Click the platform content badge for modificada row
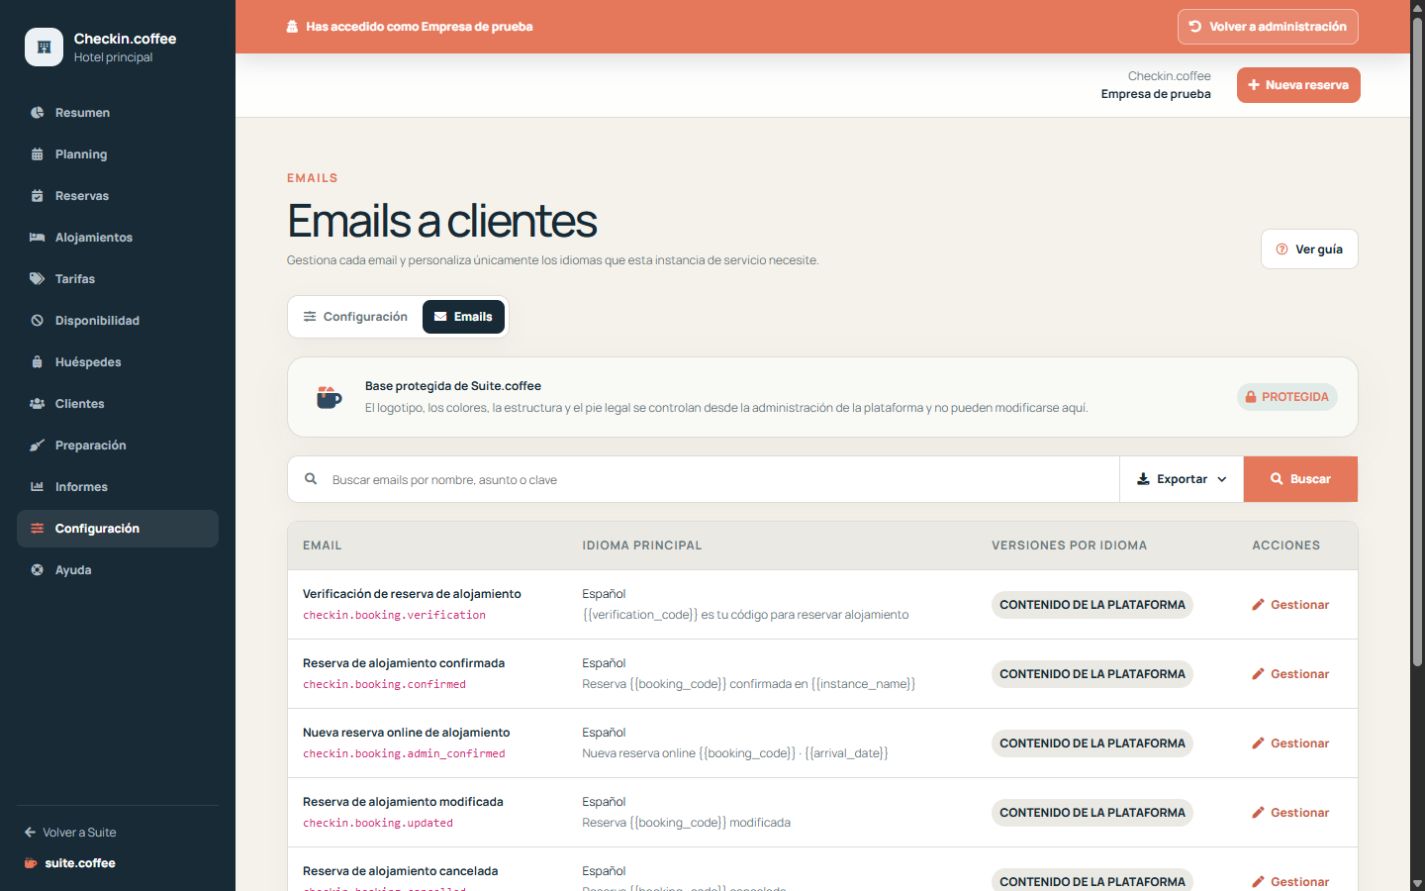 point(1092,813)
